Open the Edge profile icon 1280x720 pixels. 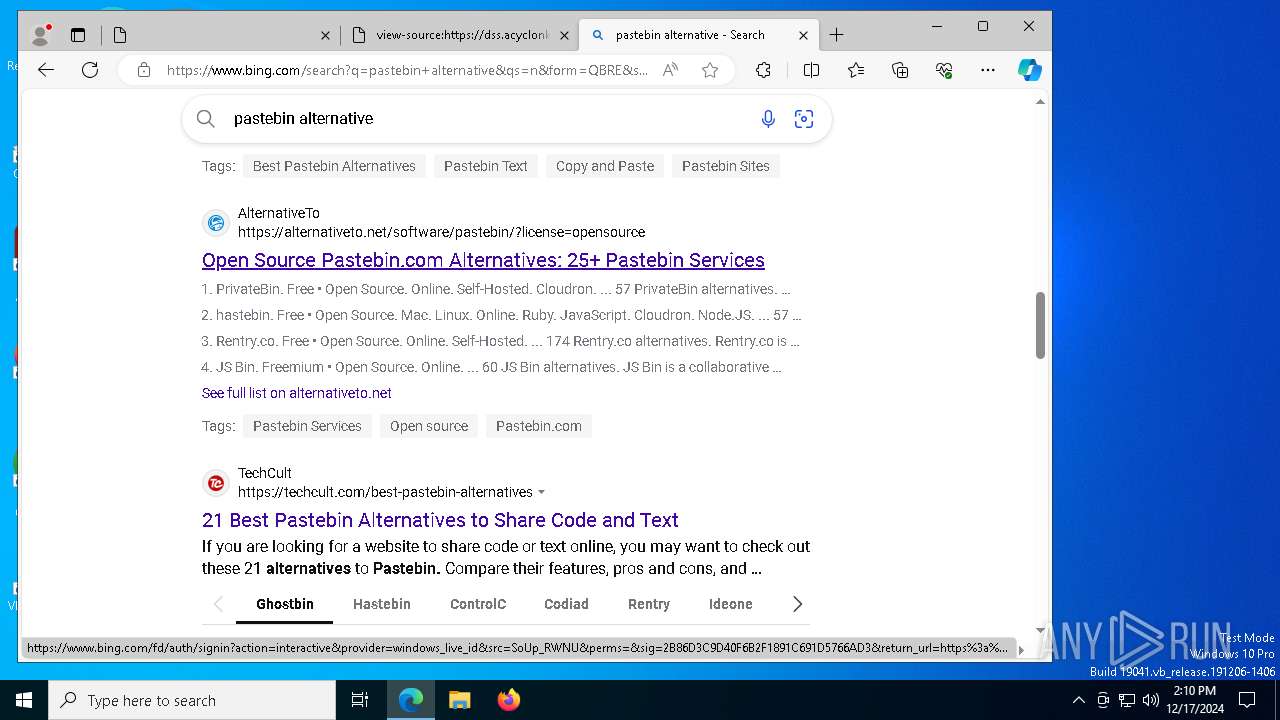[41, 35]
